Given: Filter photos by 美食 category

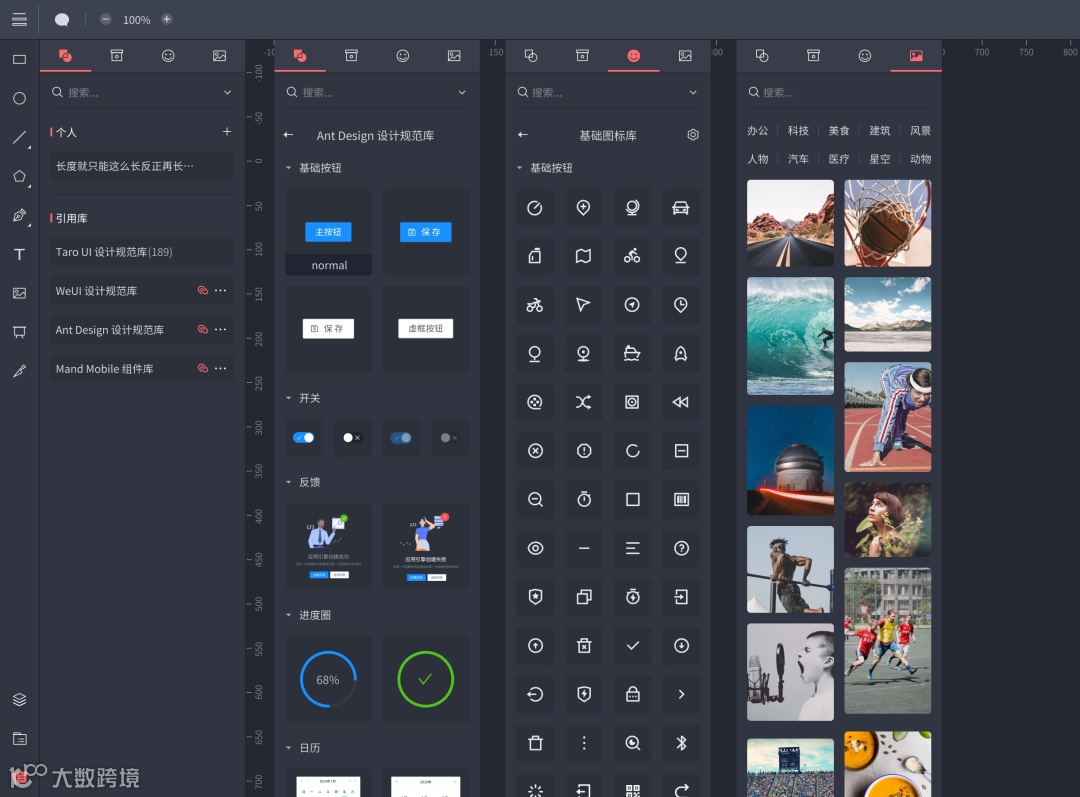Looking at the screenshot, I should pyautogui.click(x=839, y=130).
